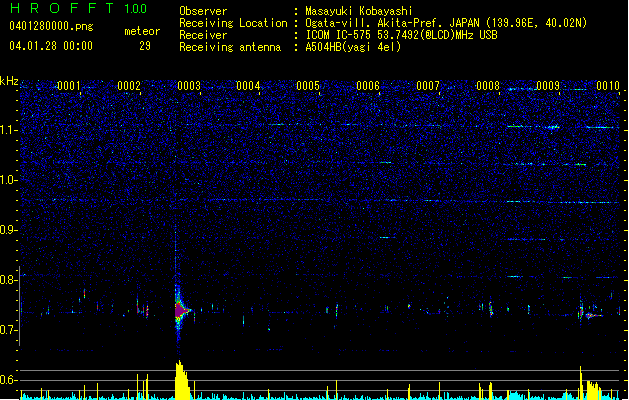629x400 pixels.
Task: Click the antenna A504HB(yagi 4el) text
Action: coord(353,47)
